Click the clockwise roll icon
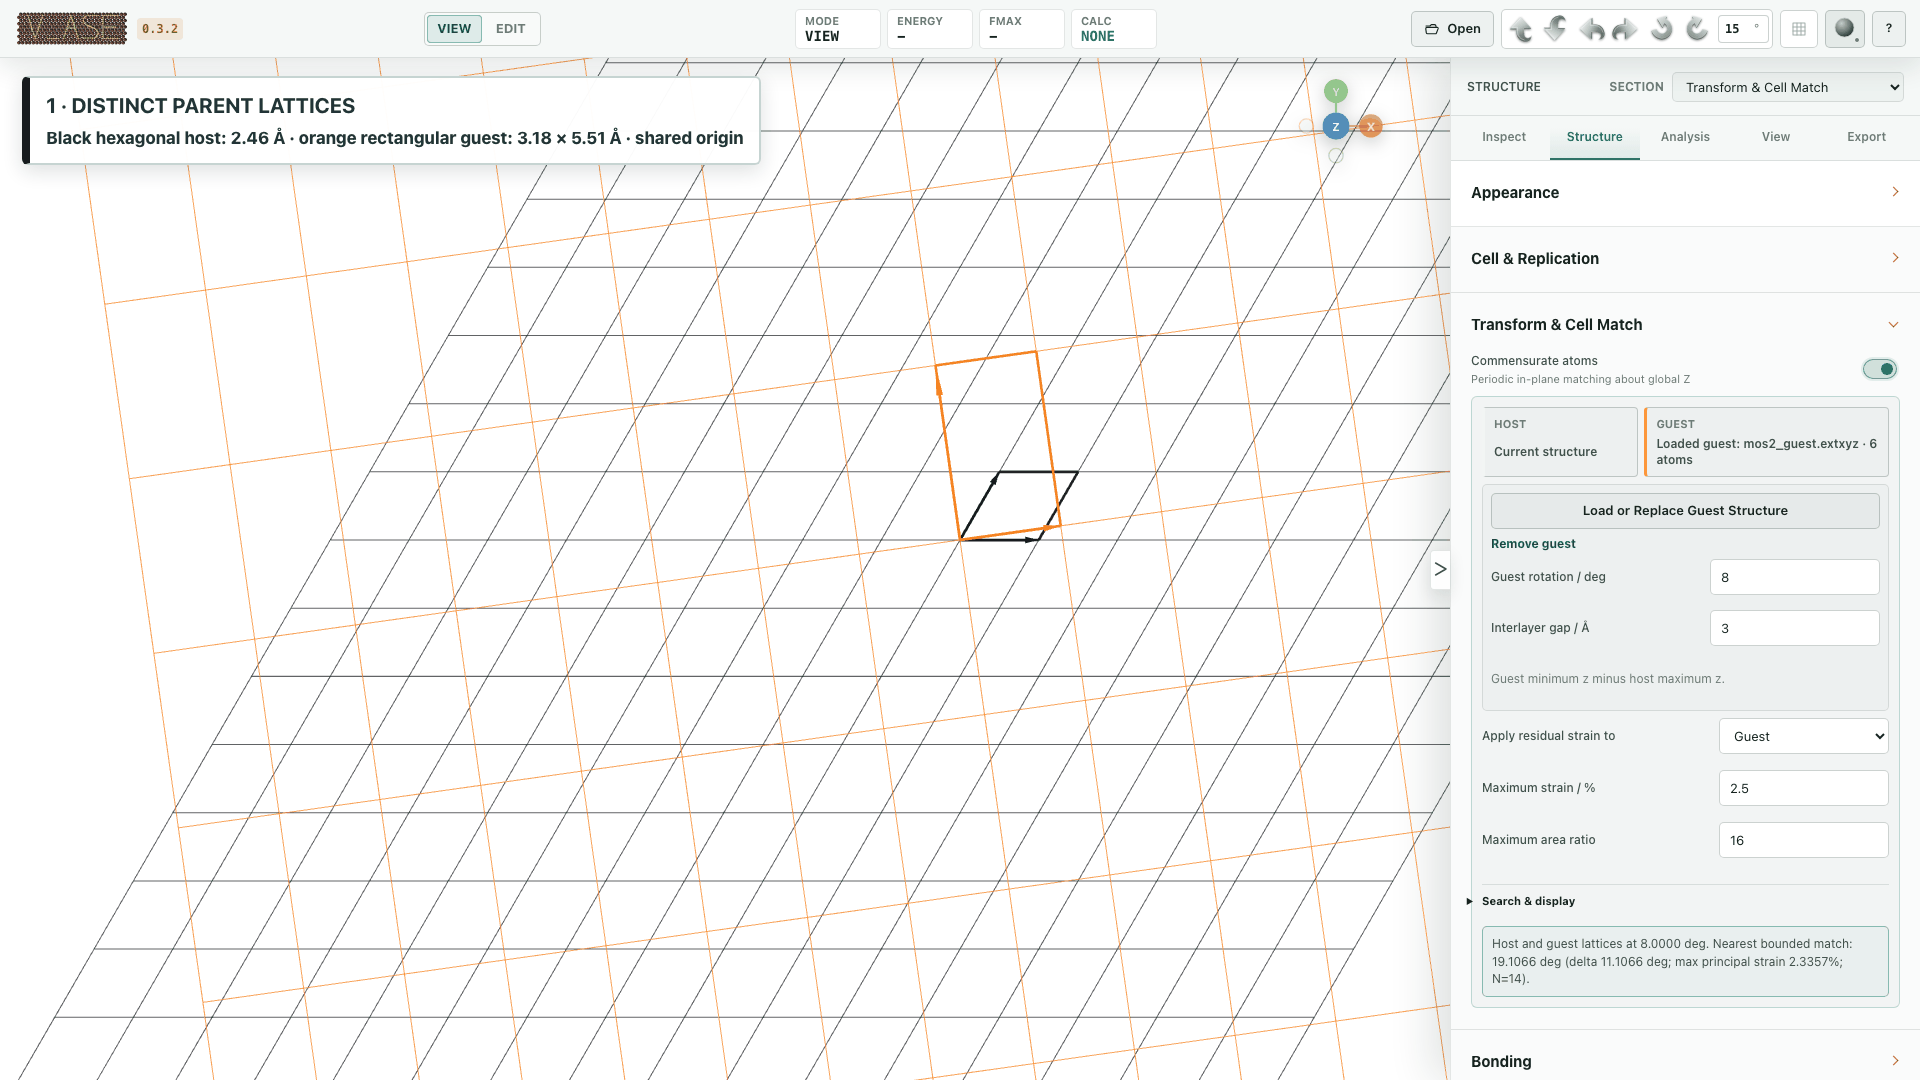Image resolution: width=1920 pixels, height=1080 pixels. click(1696, 29)
